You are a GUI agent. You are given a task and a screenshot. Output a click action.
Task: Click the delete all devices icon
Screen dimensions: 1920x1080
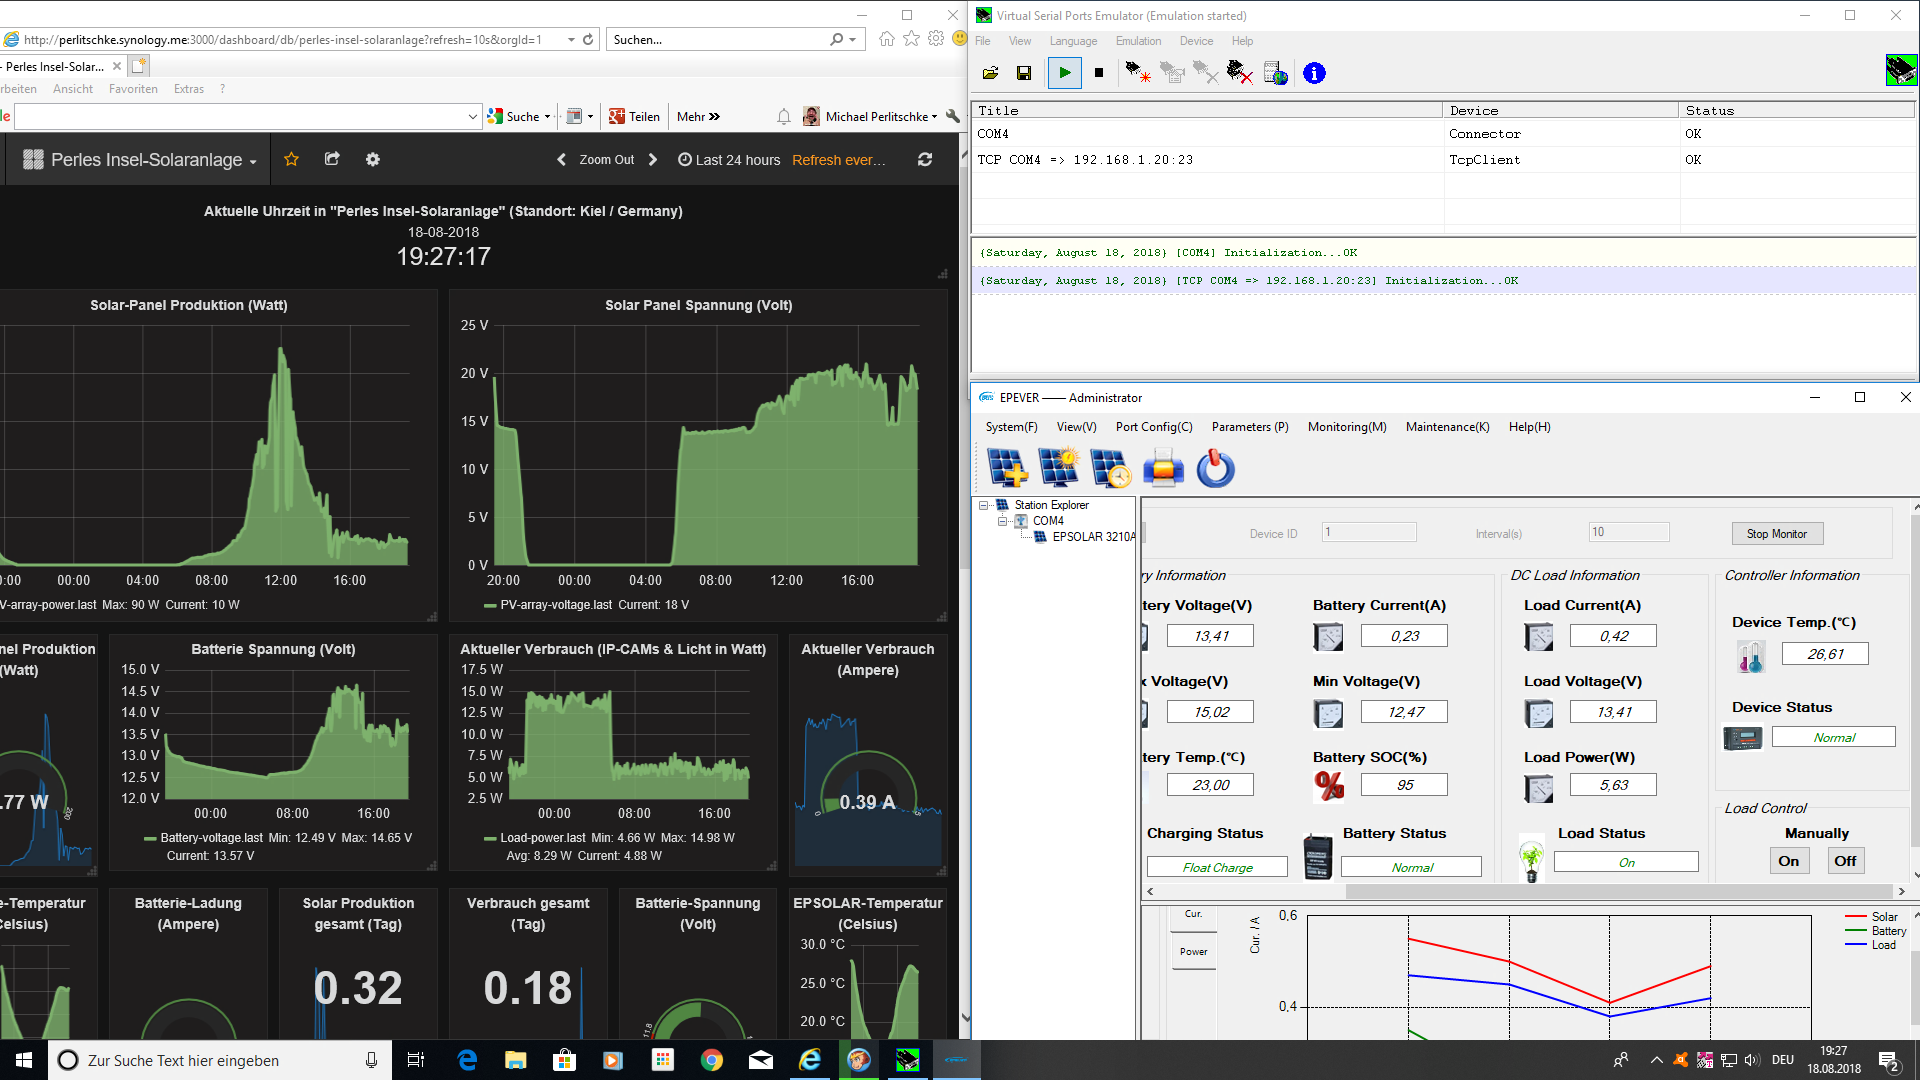point(1239,73)
